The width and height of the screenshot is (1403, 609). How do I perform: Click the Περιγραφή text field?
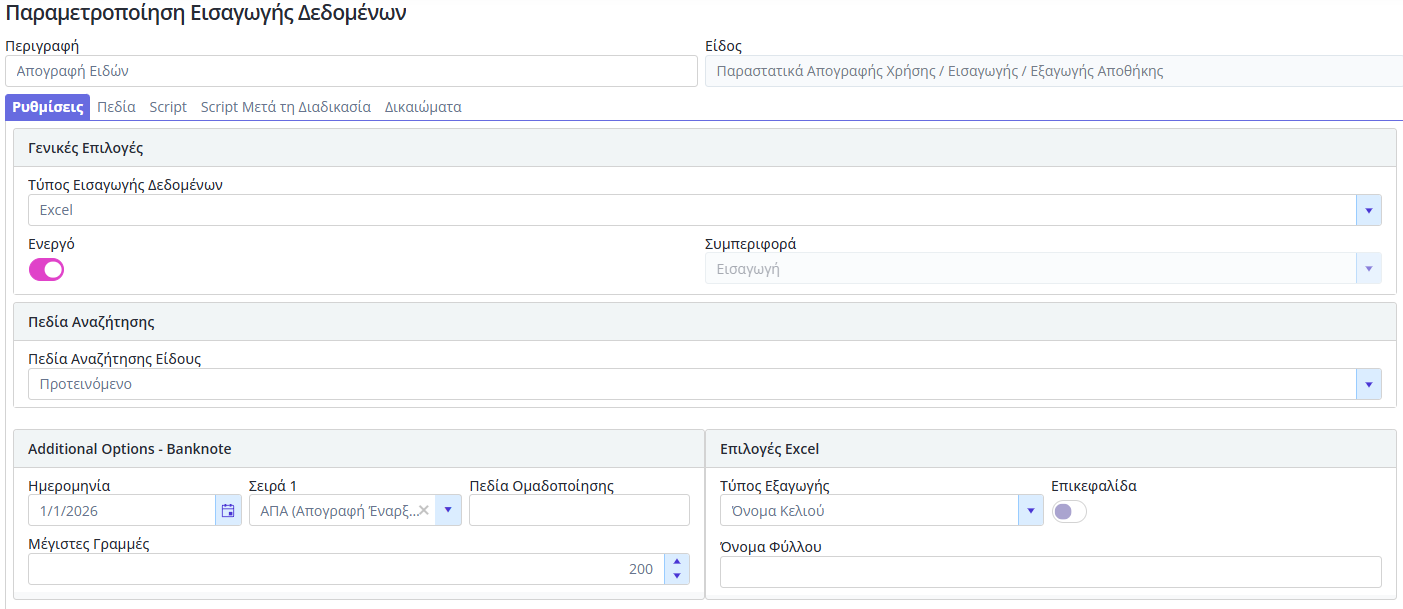pyautogui.click(x=350, y=72)
